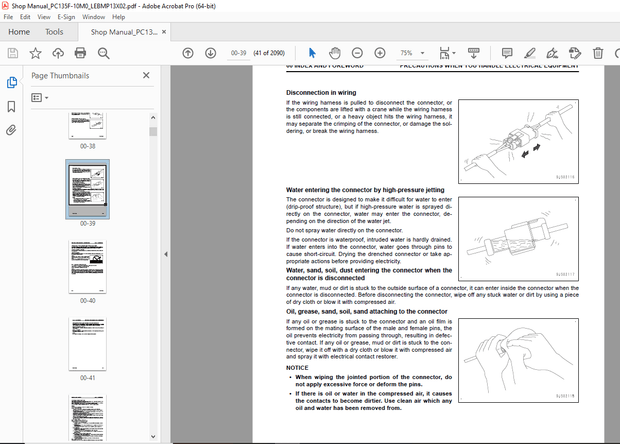Add bookmark star icon in toolbar
The width and height of the screenshot is (620, 444).
(x=36, y=53)
